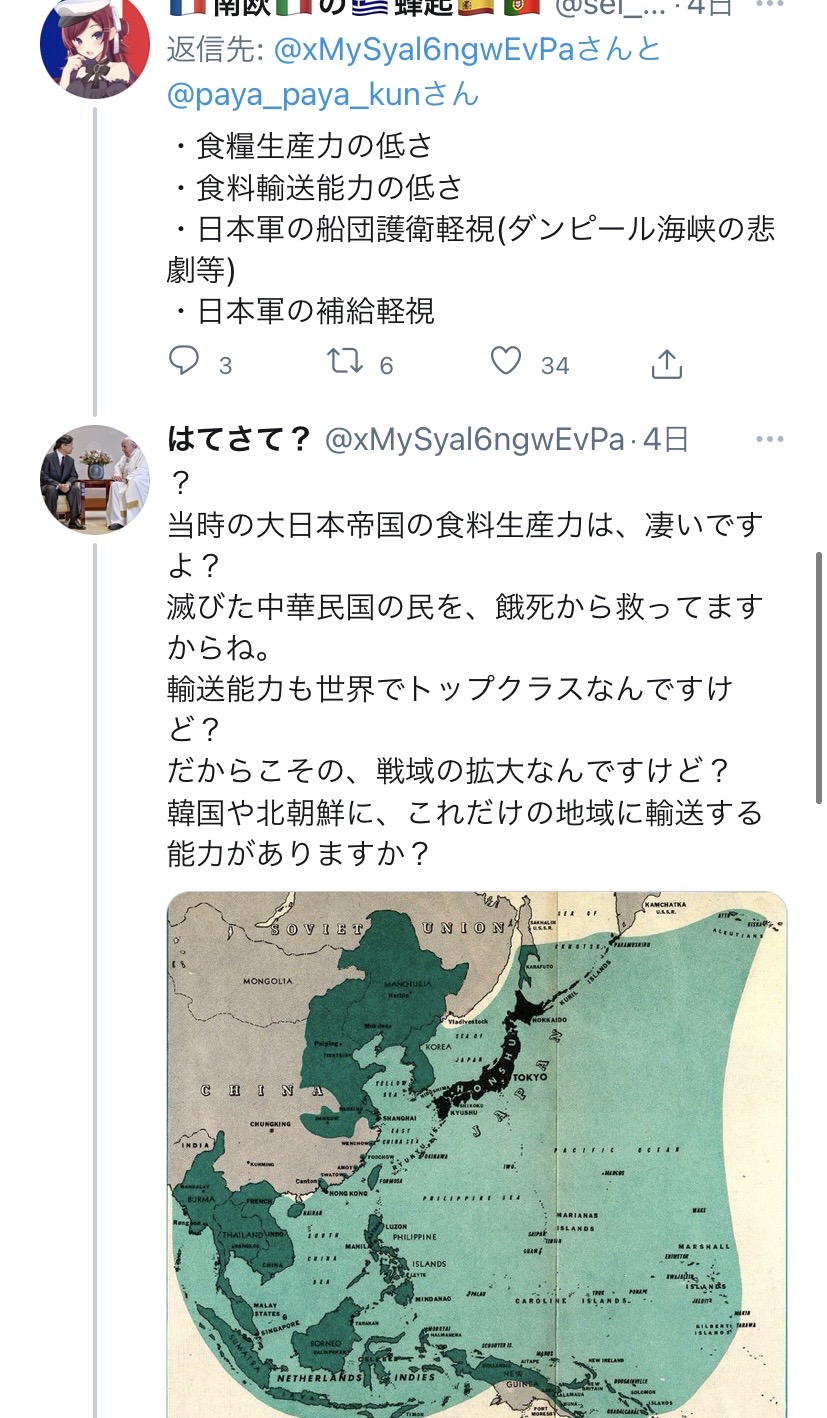Tap the はてさて？ display name

tap(241, 440)
